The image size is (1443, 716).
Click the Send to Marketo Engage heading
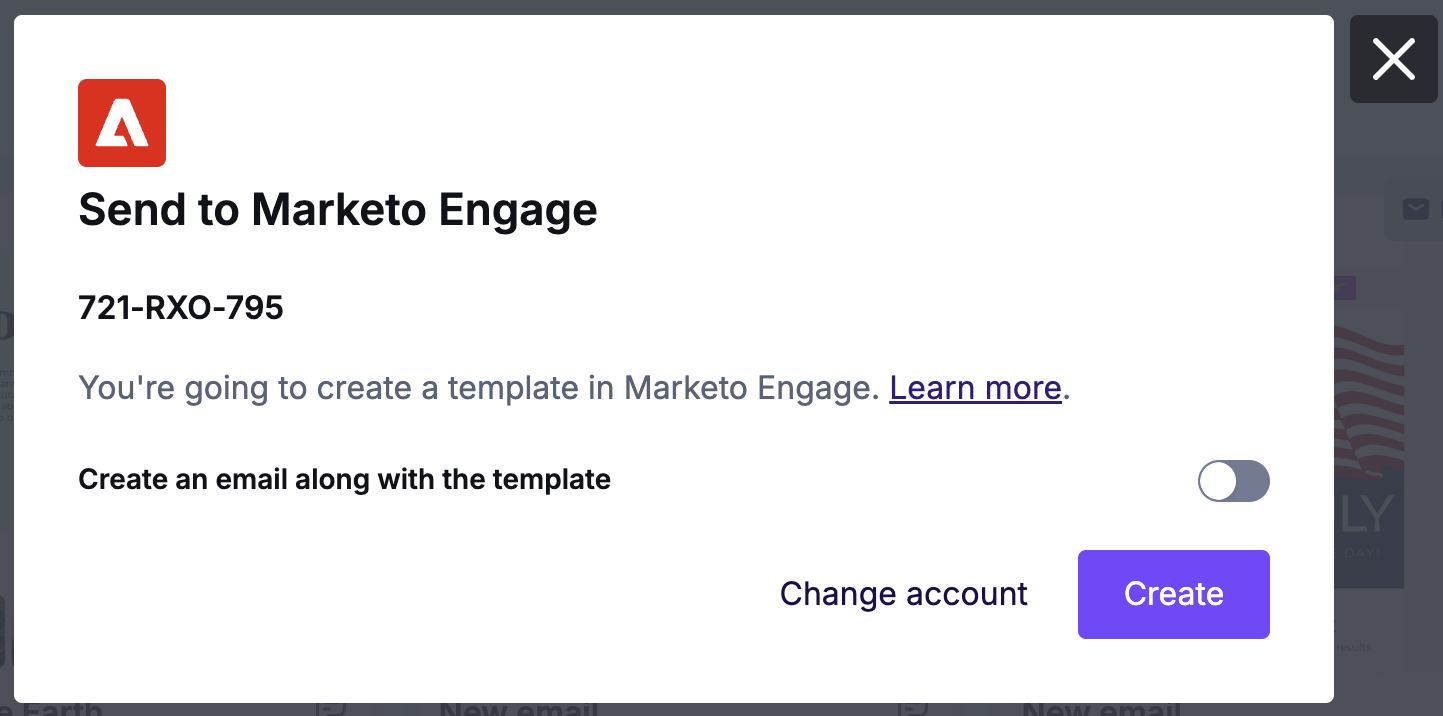(x=338, y=210)
